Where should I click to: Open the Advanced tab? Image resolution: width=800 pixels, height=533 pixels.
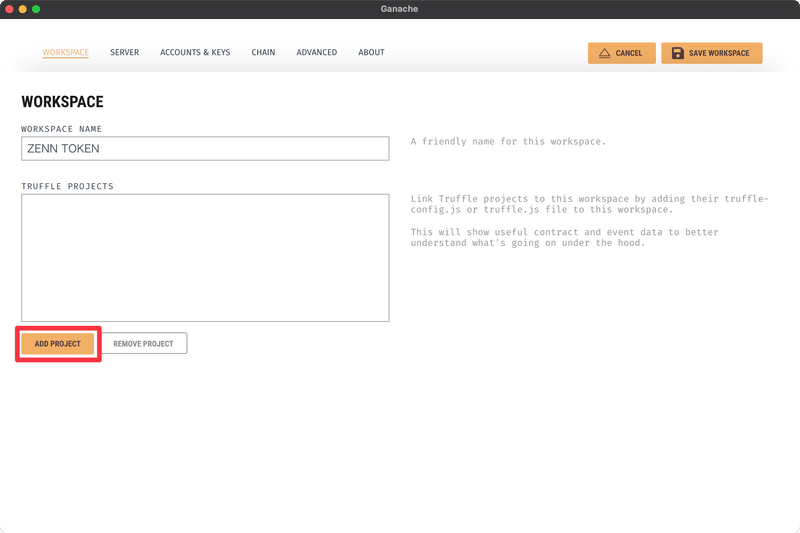click(x=317, y=53)
